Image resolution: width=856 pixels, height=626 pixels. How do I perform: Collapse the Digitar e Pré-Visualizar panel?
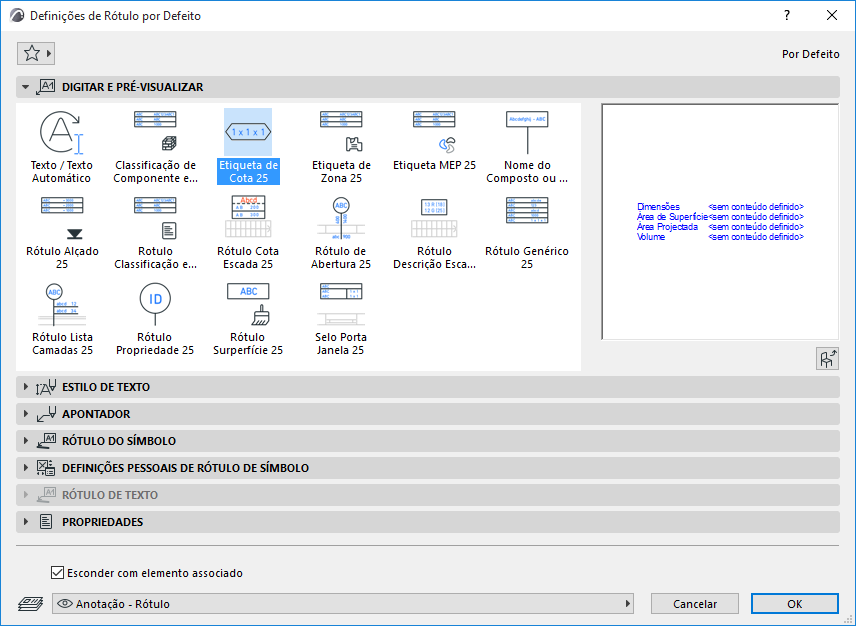tap(428, 87)
